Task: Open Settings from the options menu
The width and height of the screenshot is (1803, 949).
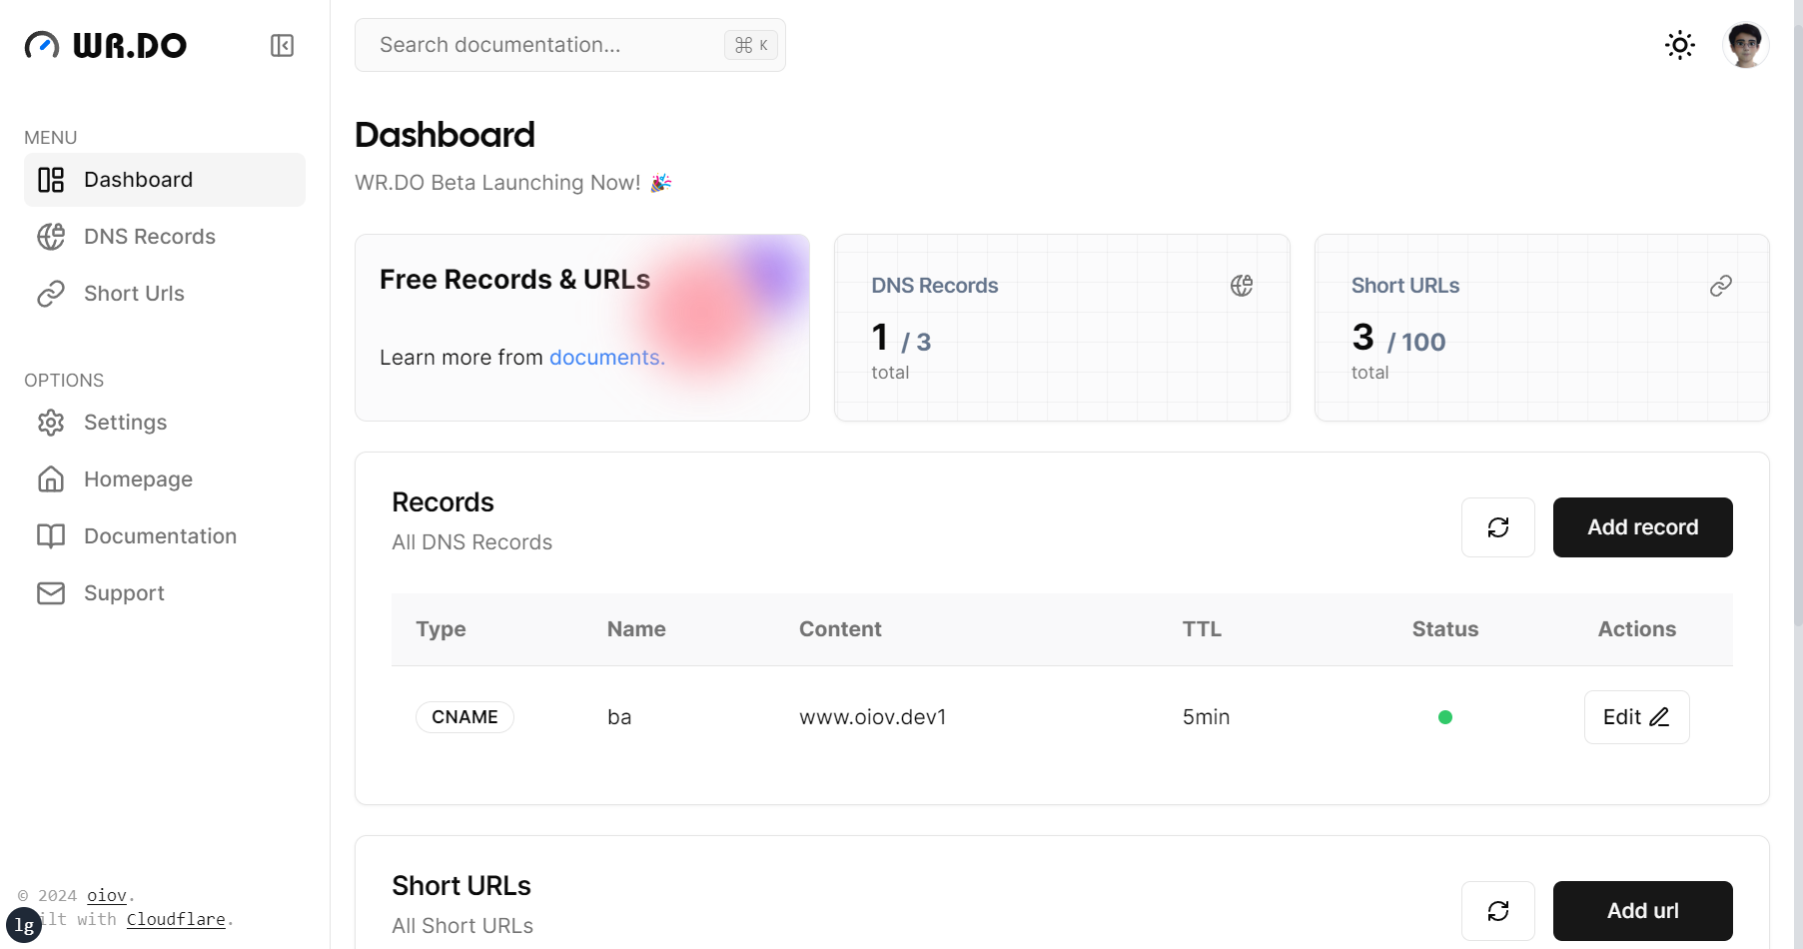Action: pos(125,423)
